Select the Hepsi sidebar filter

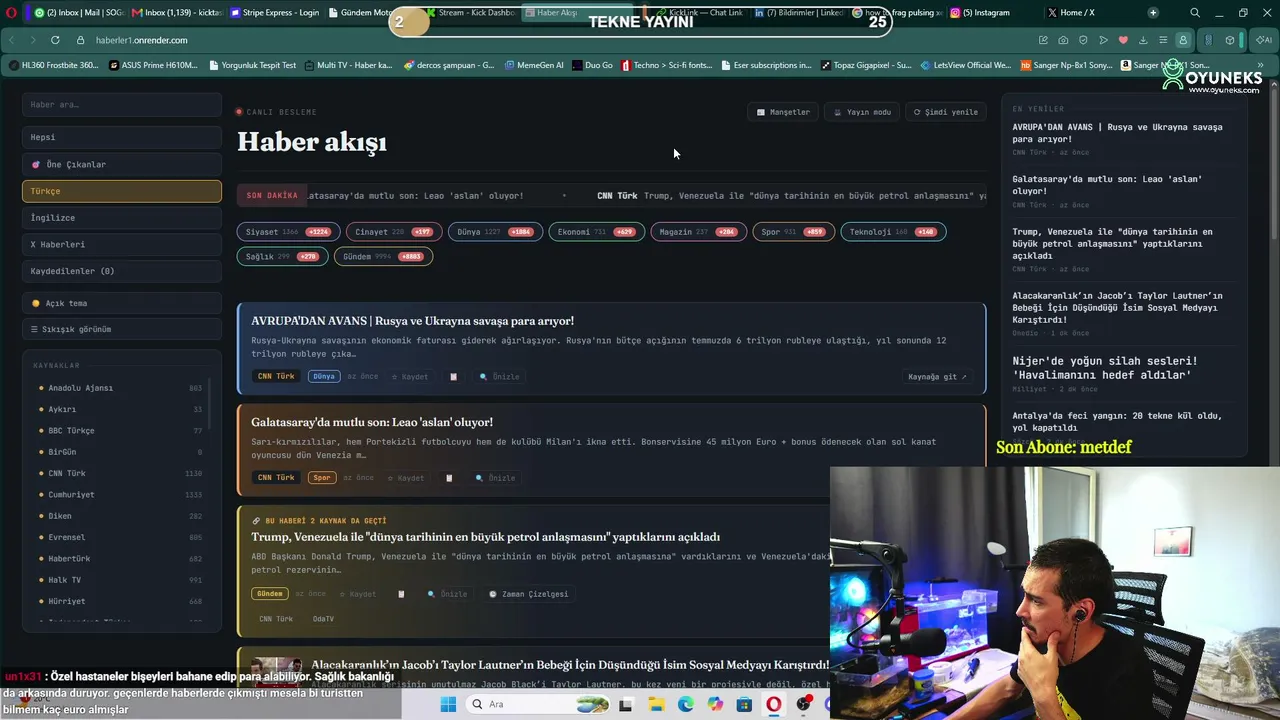tap(122, 137)
